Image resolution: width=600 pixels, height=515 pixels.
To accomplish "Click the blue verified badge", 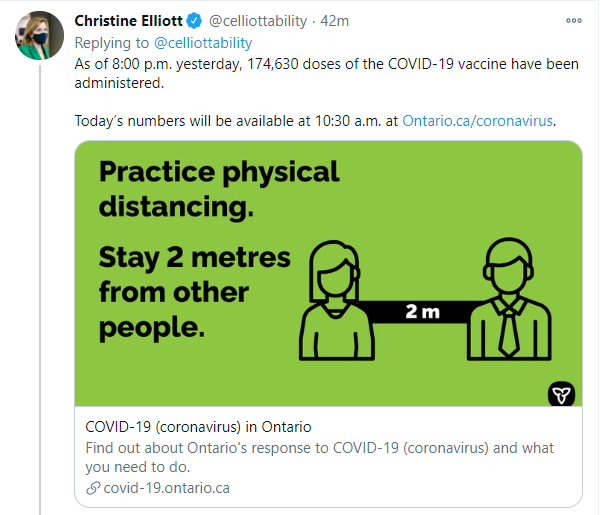I will click(x=194, y=21).
